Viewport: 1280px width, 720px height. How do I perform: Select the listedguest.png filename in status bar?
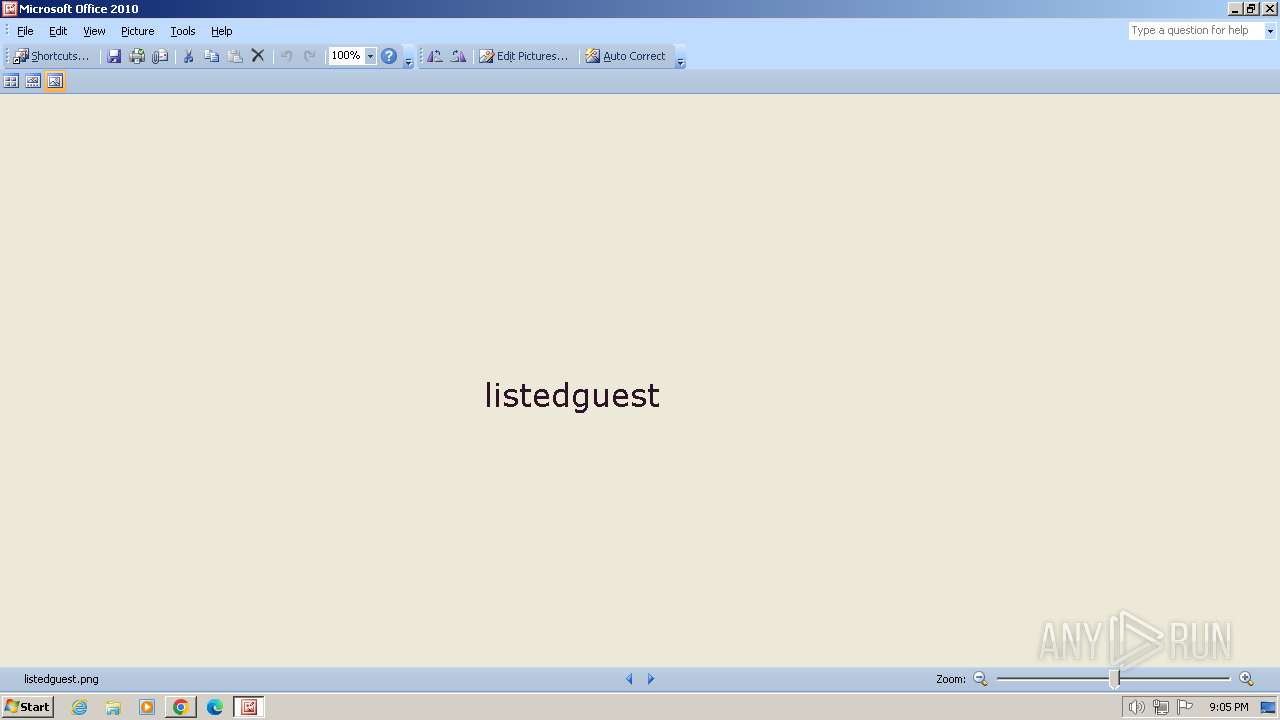[61, 679]
